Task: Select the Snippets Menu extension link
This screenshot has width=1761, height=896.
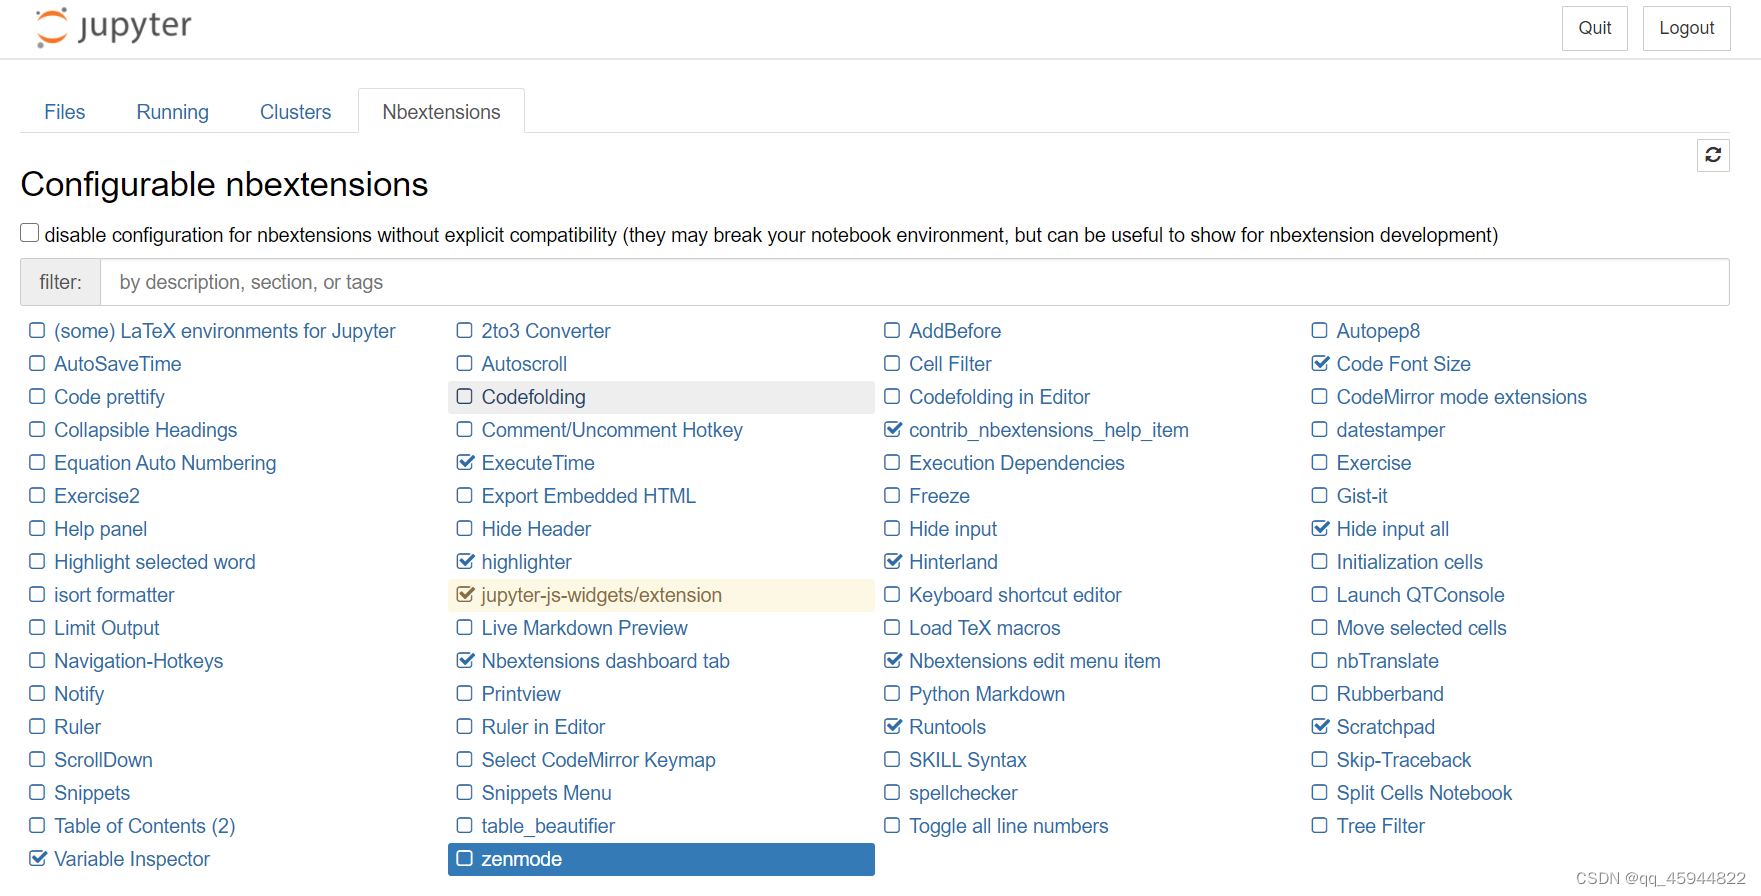Action: click(x=547, y=793)
